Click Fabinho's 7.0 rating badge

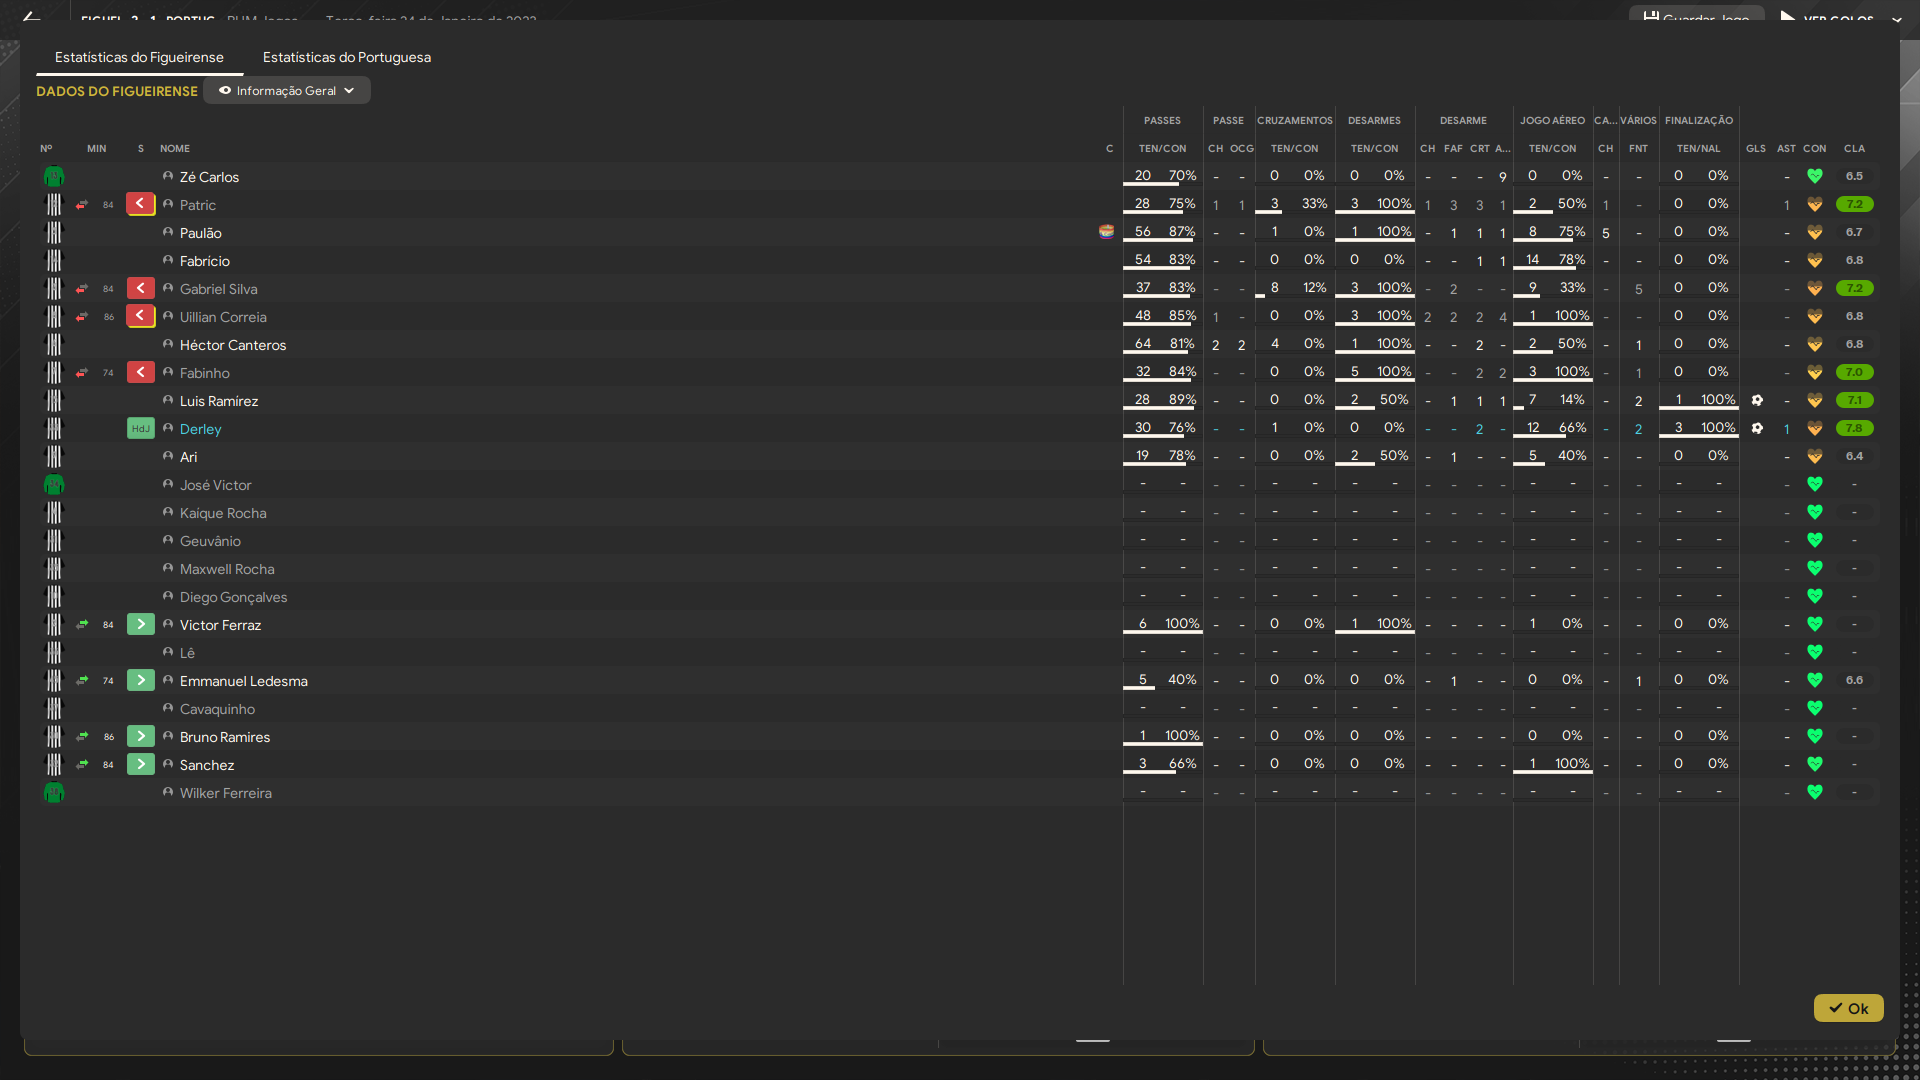tap(1854, 372)
